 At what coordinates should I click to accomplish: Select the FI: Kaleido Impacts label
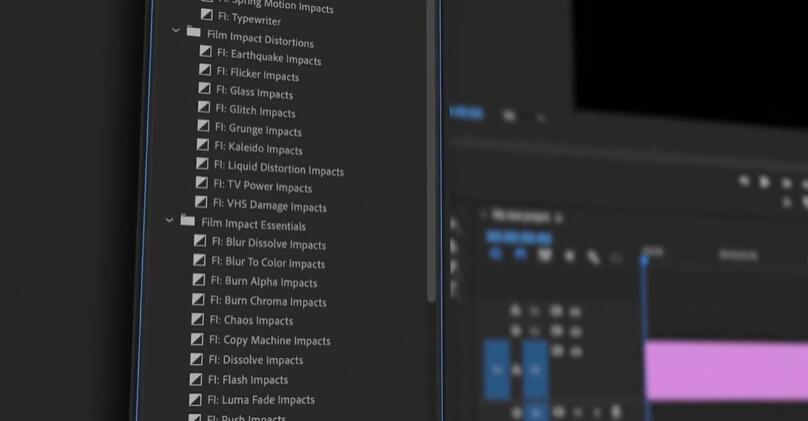coord(258,149)
